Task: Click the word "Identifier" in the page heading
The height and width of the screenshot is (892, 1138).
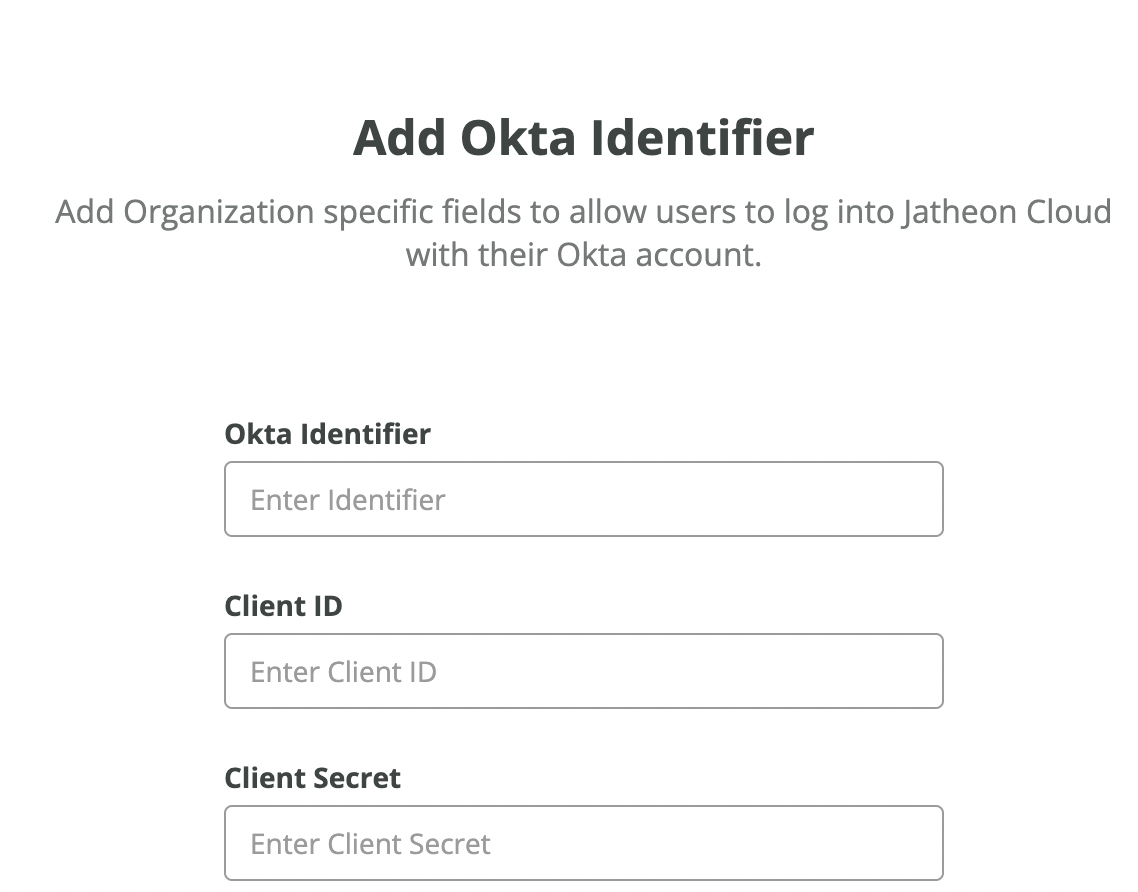Action: (703, 137)
